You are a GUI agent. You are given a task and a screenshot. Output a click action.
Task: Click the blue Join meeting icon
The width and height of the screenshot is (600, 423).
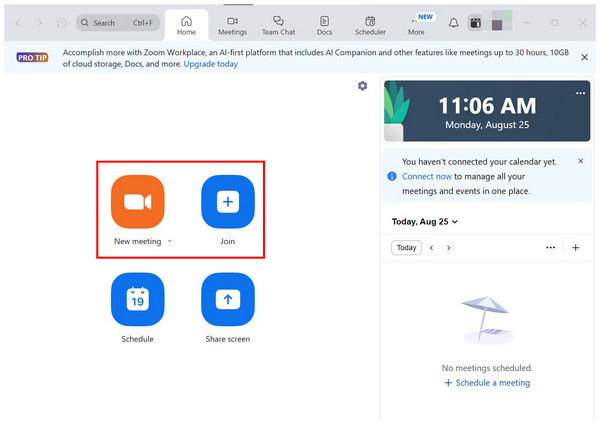(228, 202)
